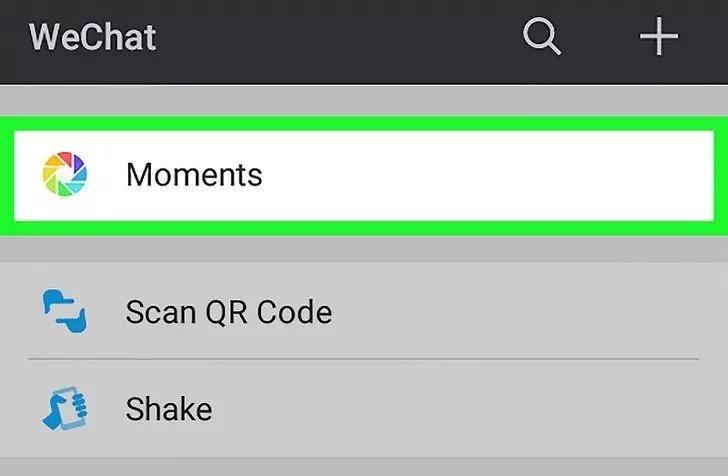This screenshot has height=476, width=728.
Task: Tap the blue Scan QR Code icon
Action: click(x=64, y=312)
